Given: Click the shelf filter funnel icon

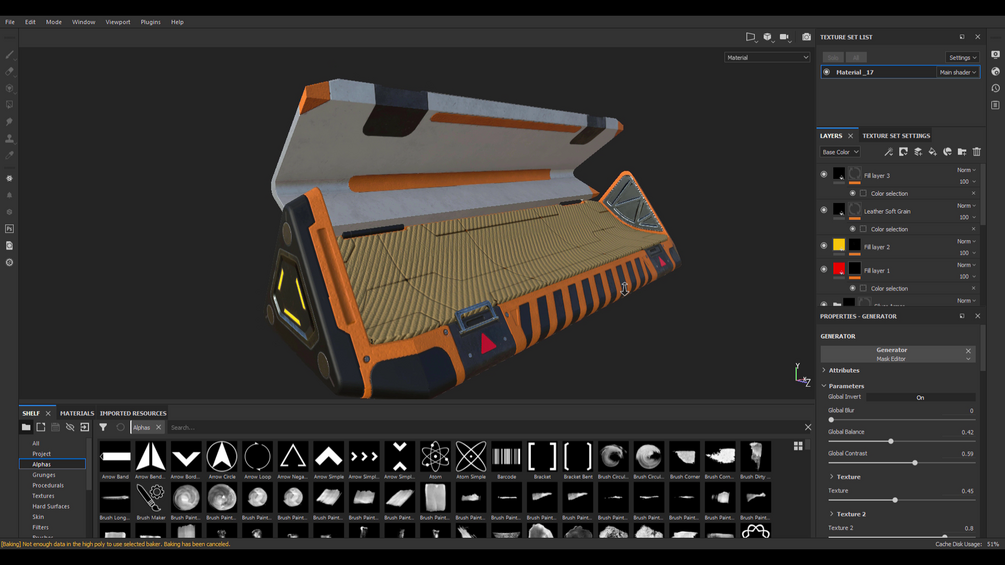Looking at the screenshot, I should point(103,427).
